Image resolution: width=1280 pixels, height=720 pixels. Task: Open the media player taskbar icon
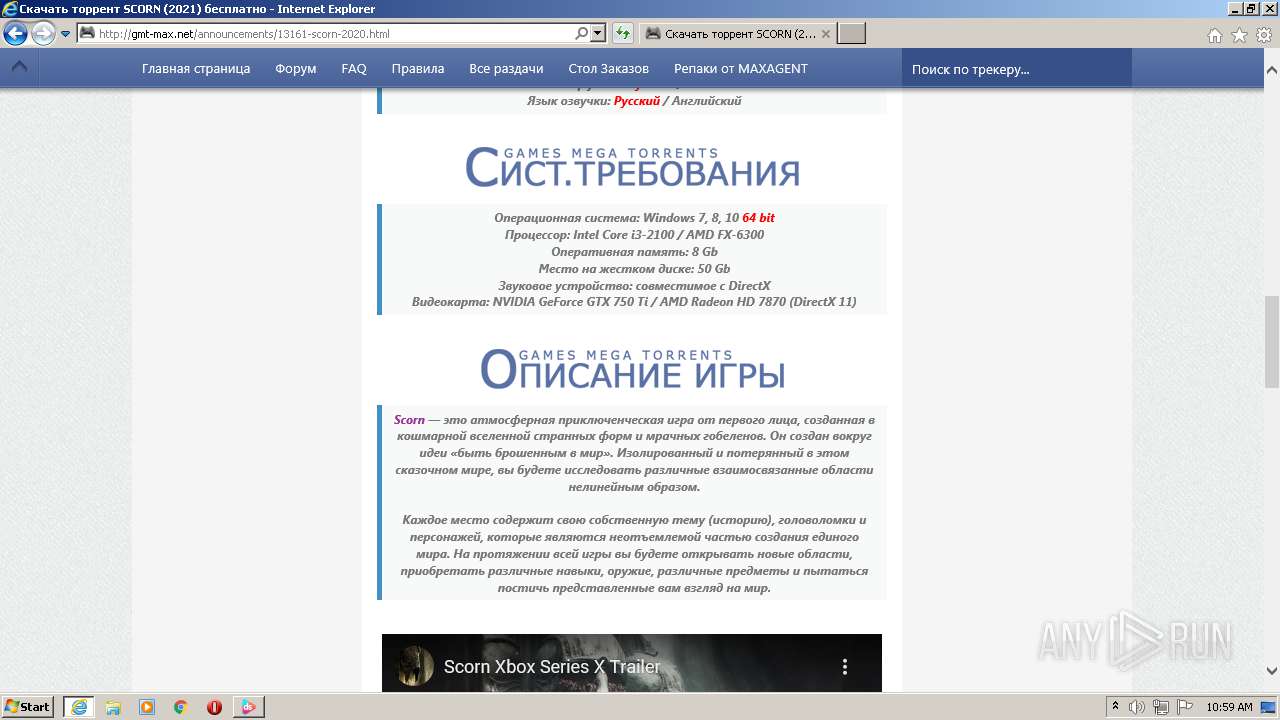[x=147, y=706]
